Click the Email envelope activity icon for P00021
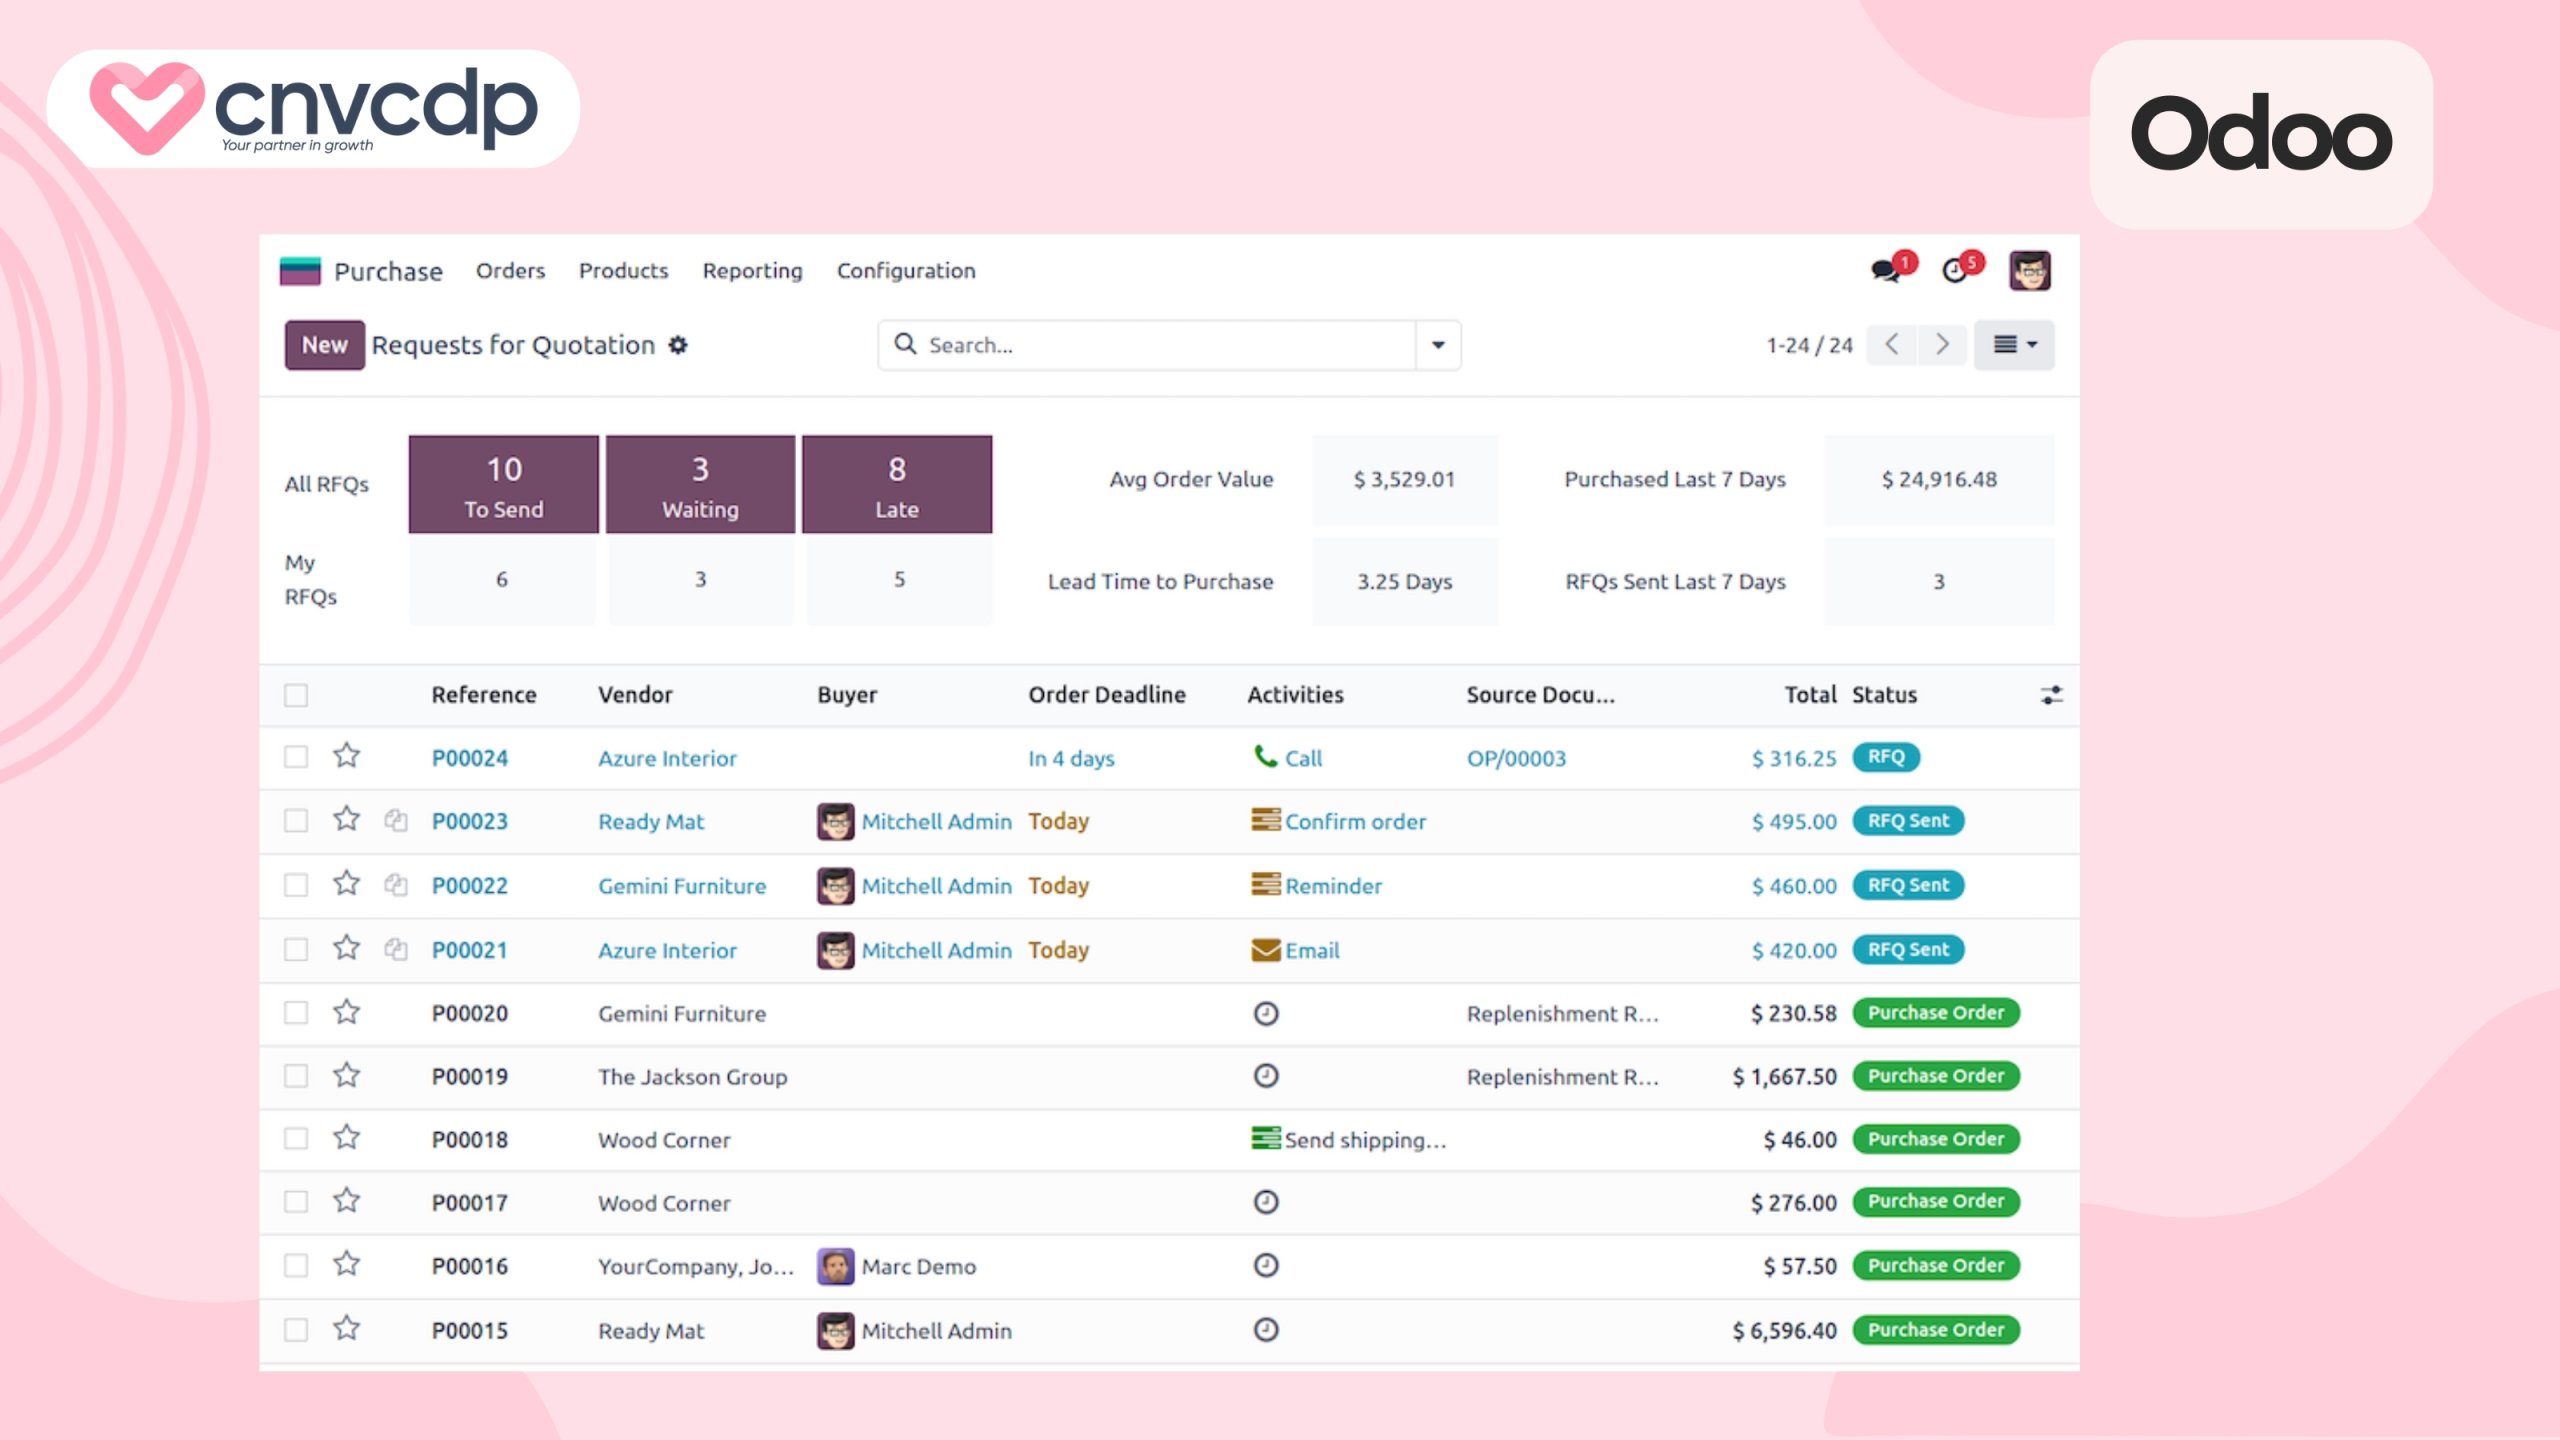This screenshot has height=1440, width=2560. coord(1266,950)
